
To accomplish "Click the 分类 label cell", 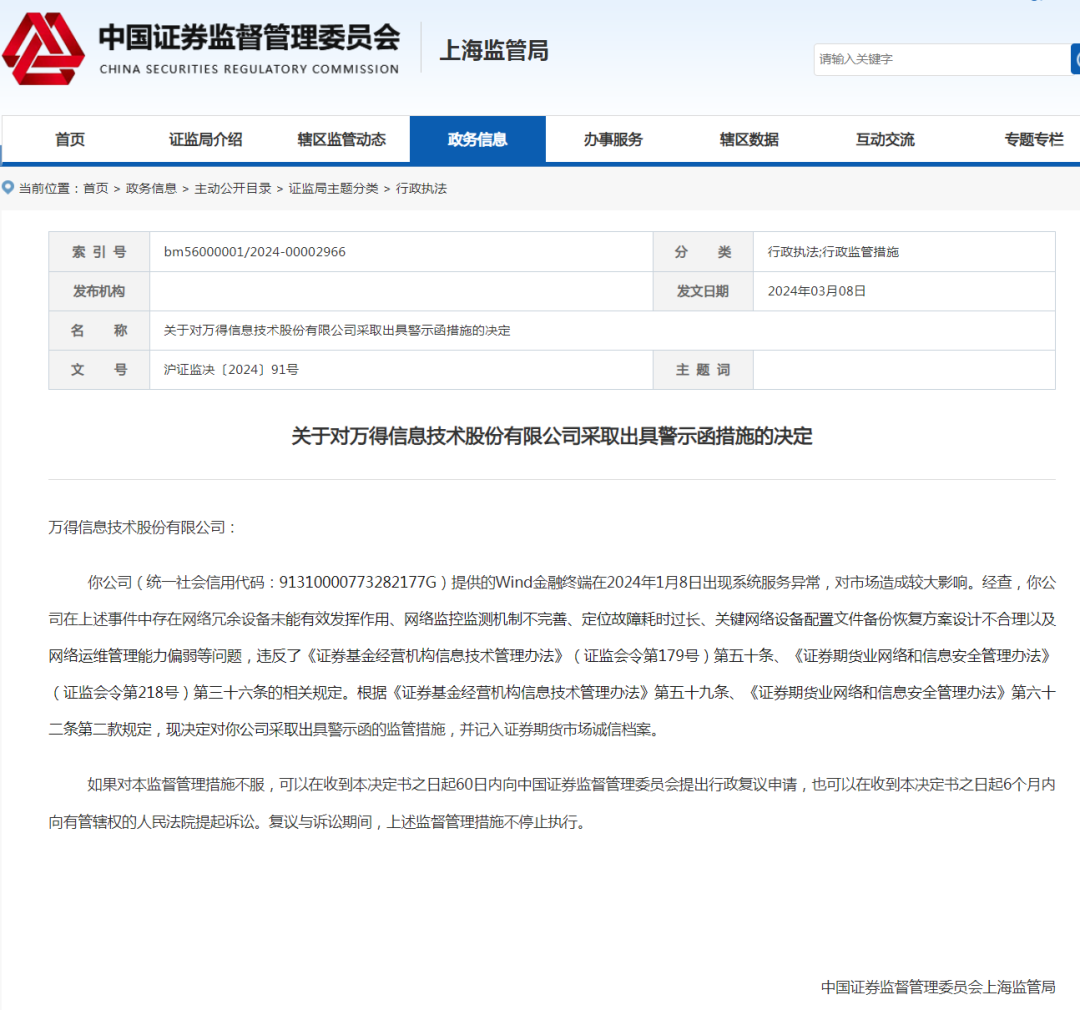I will click(x=703, y=252).
